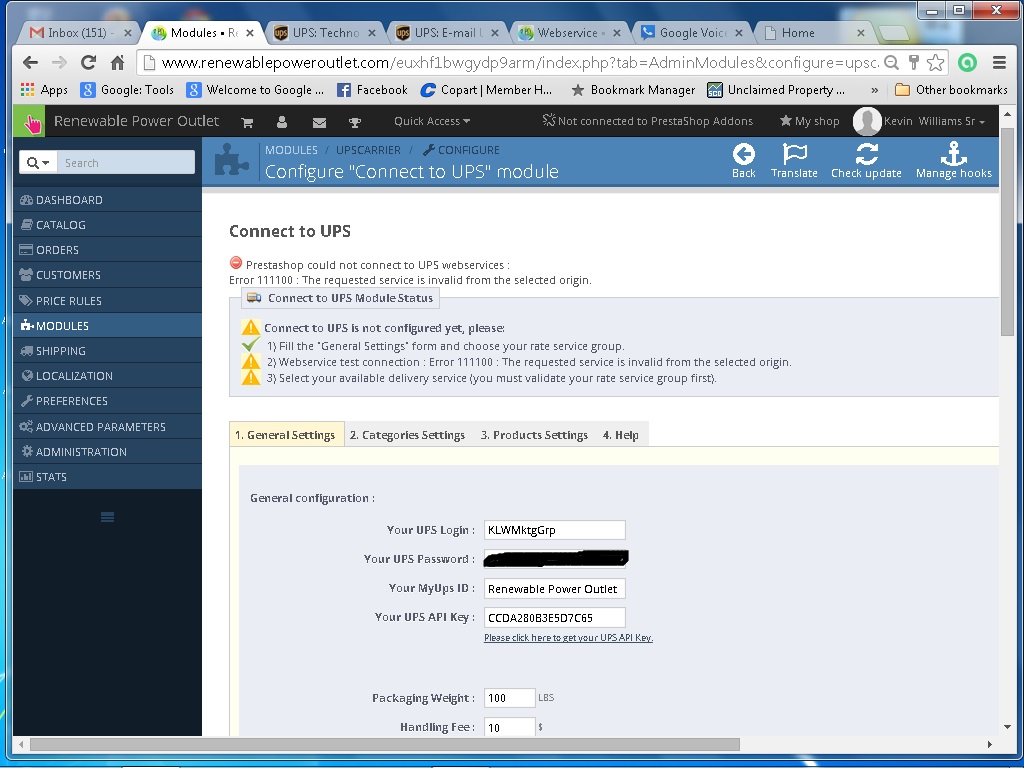Image resolution: width=1024 pixels, height=768 pixels.
Task: Open the Dashboard menu item
Action: coord(107,200)
